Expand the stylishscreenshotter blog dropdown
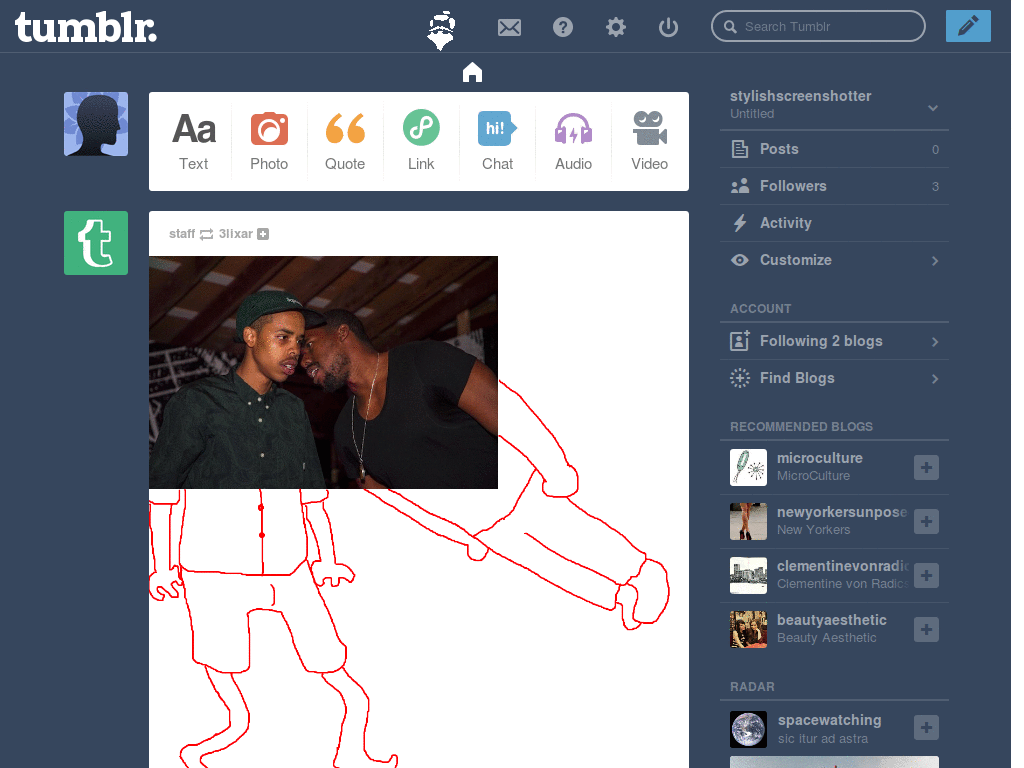Image resolution: width=1024 pixels, height=768 pixels. pos(933,106)
